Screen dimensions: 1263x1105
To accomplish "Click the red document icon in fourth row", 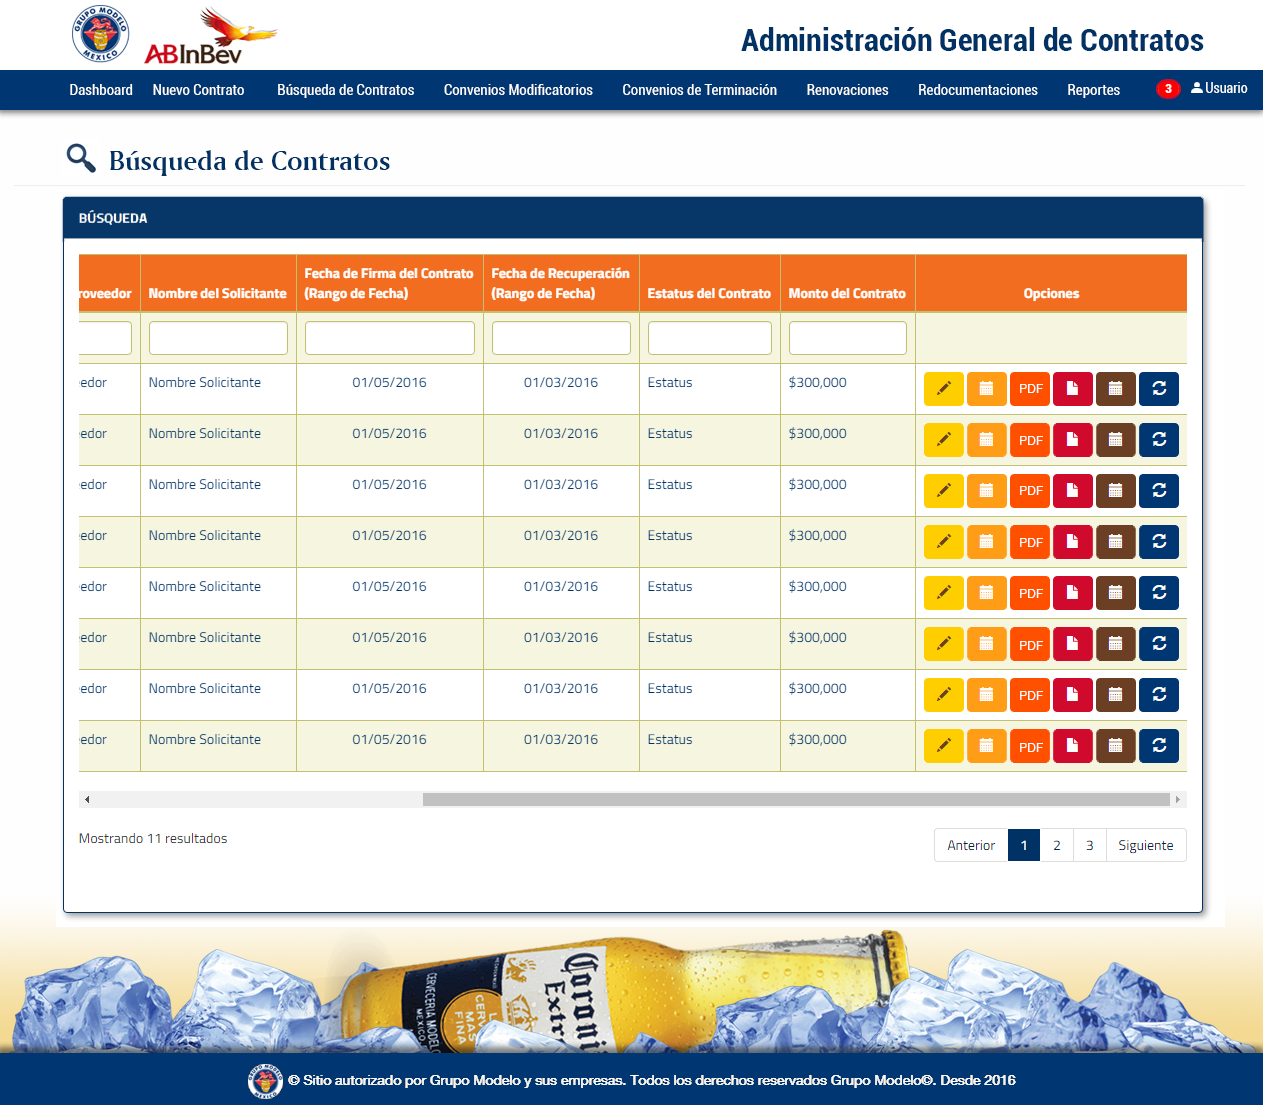I will pos(1072,542).
